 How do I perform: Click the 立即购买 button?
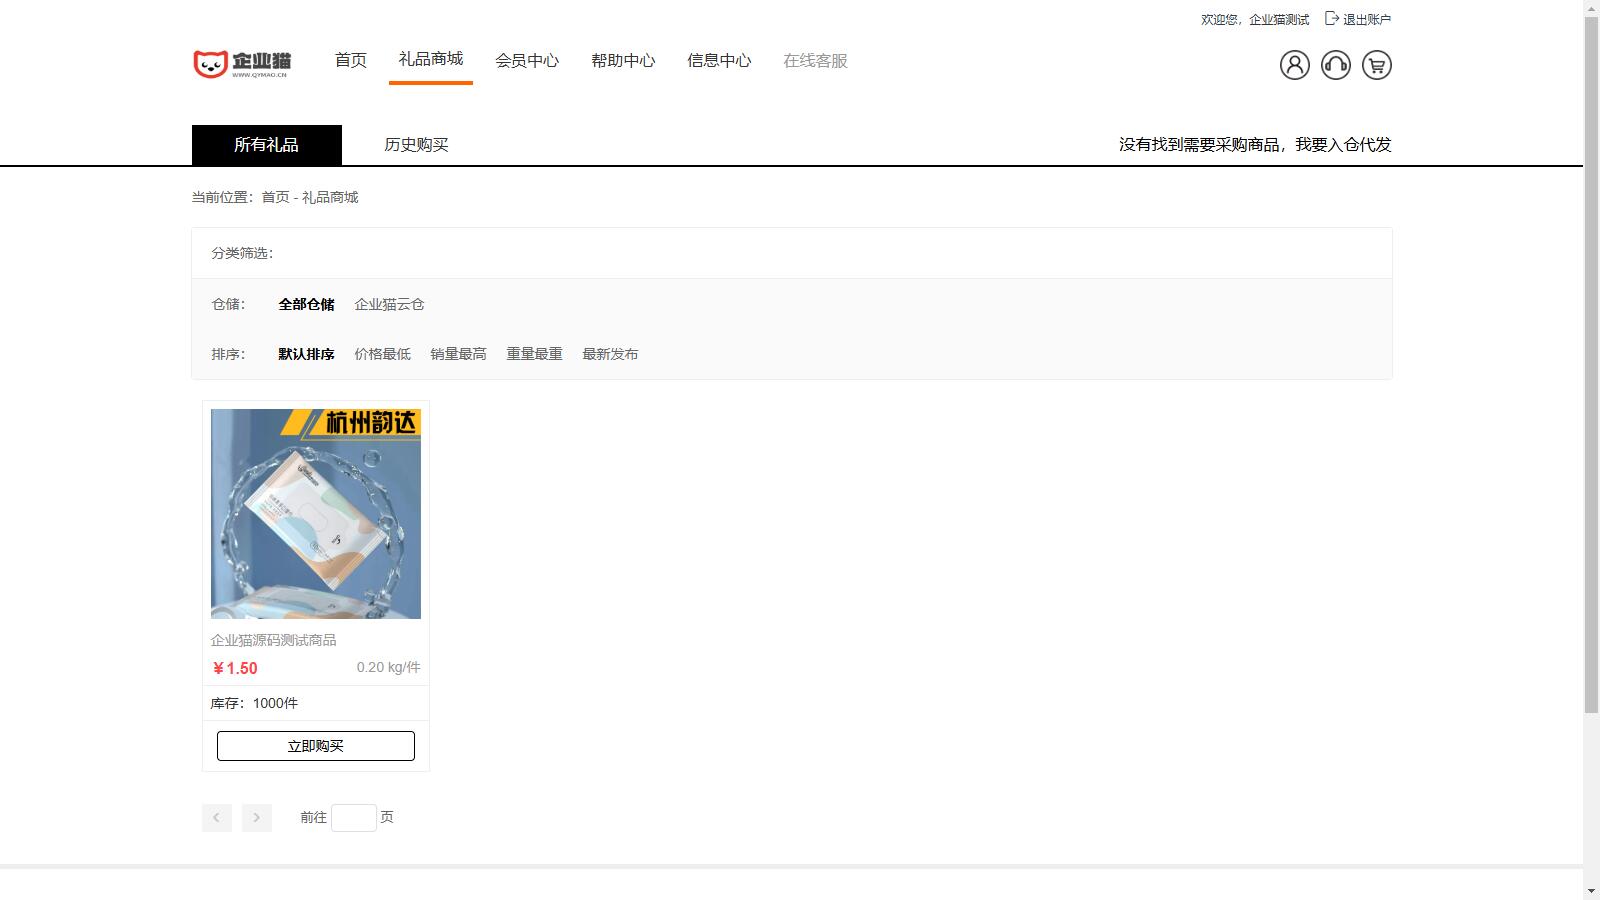click(x=316, y=746)
